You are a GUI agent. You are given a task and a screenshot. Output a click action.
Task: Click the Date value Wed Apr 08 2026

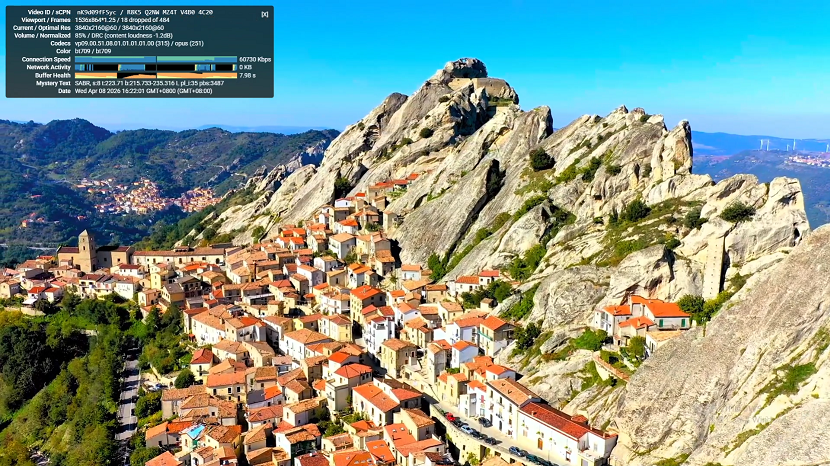click(143, 91)
